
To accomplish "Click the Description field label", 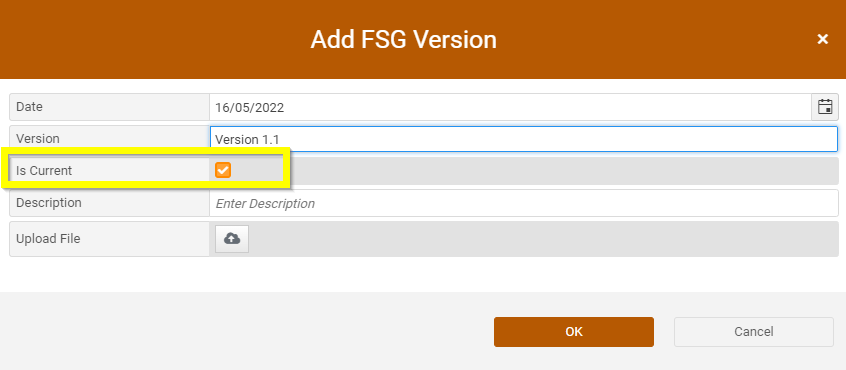I will coord(49,203).
